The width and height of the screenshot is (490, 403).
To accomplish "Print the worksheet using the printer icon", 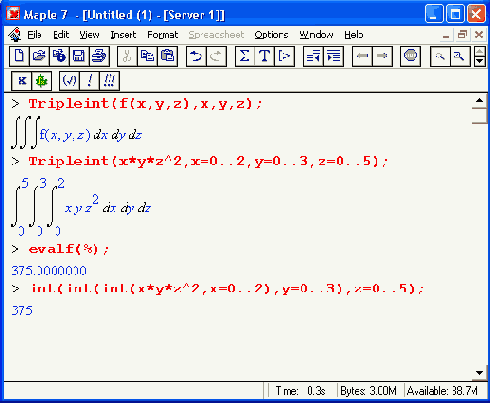I will click(99, 56).
